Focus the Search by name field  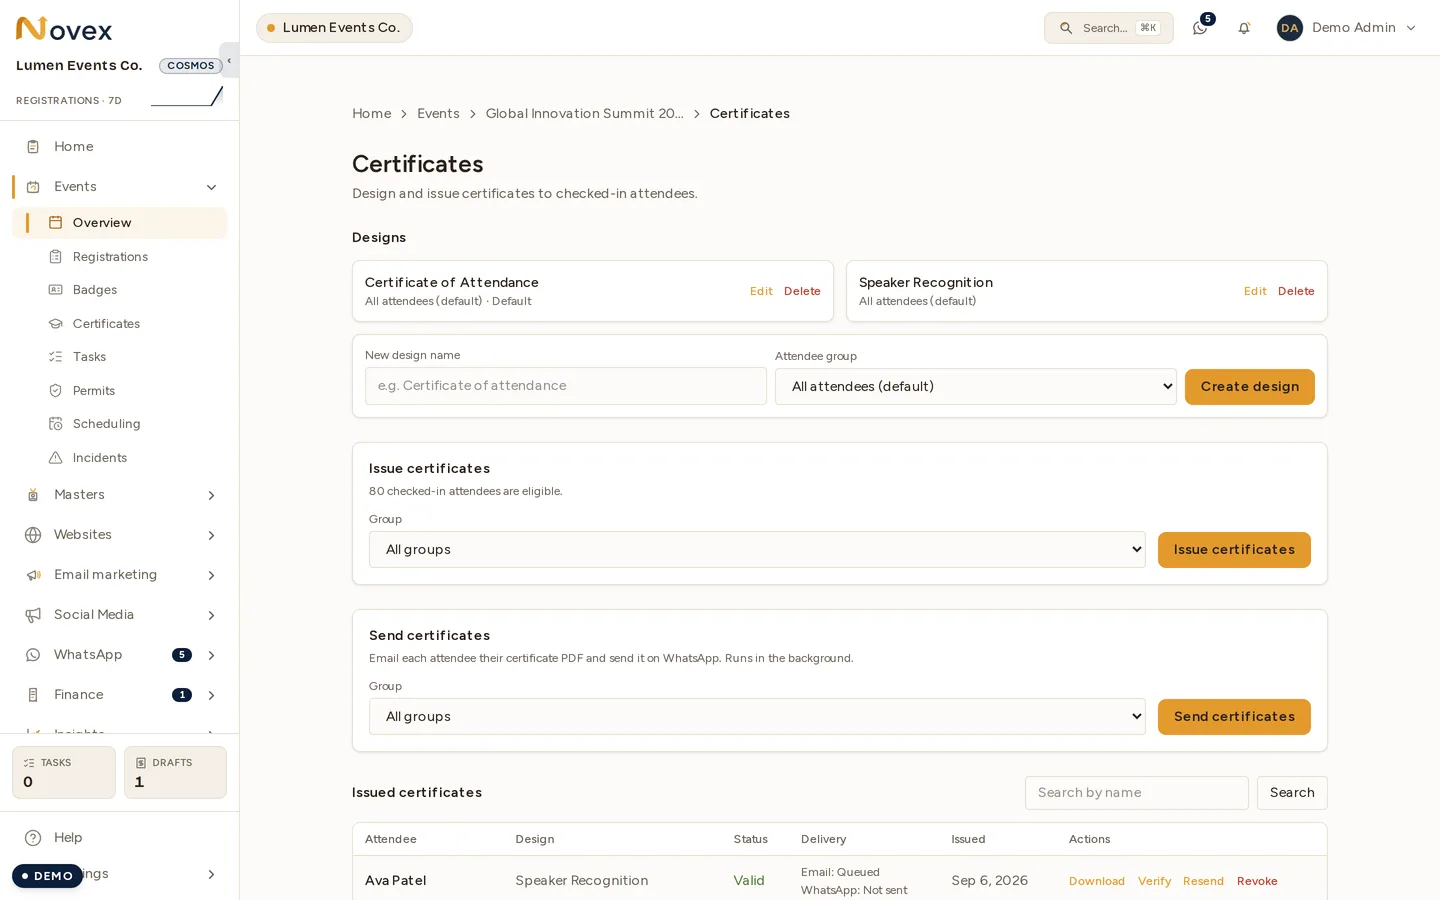point(1137,793)
